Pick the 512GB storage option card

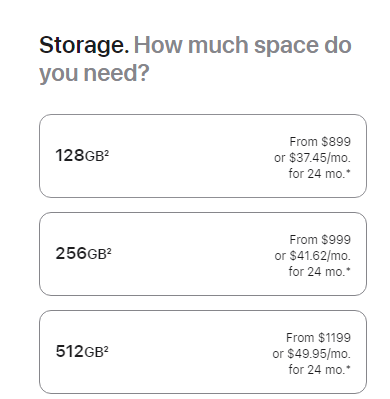pyautogui.click(x=203, y=352)
